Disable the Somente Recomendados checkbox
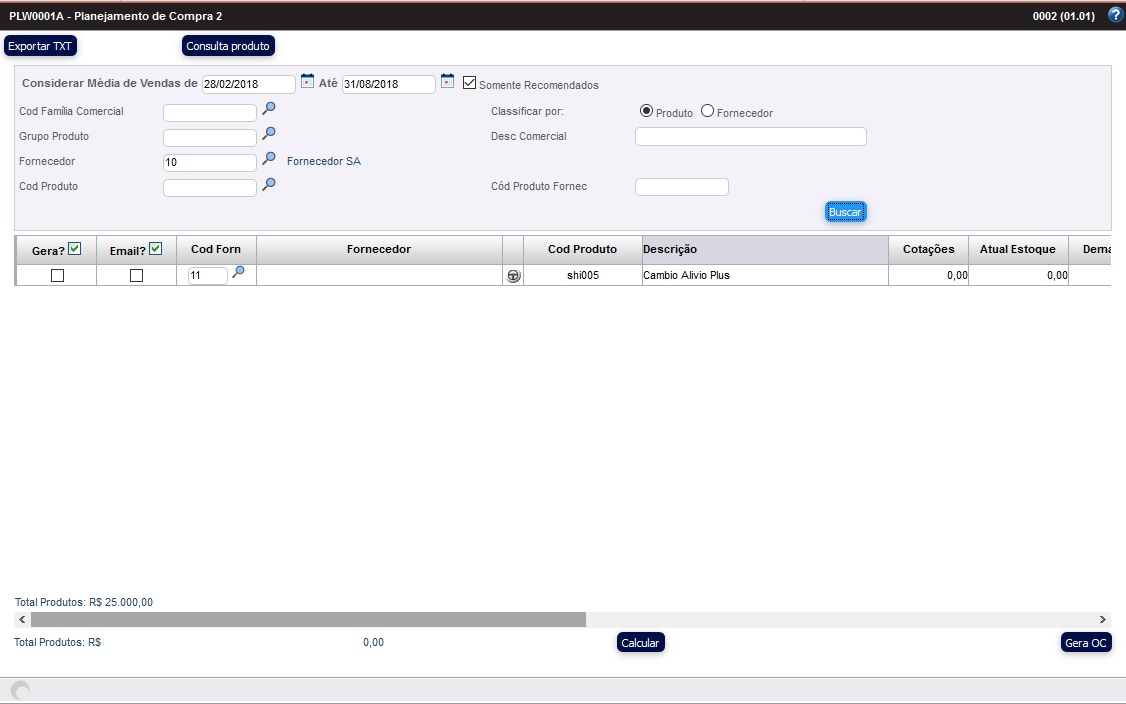The image size is (1126, 704). 469,82
